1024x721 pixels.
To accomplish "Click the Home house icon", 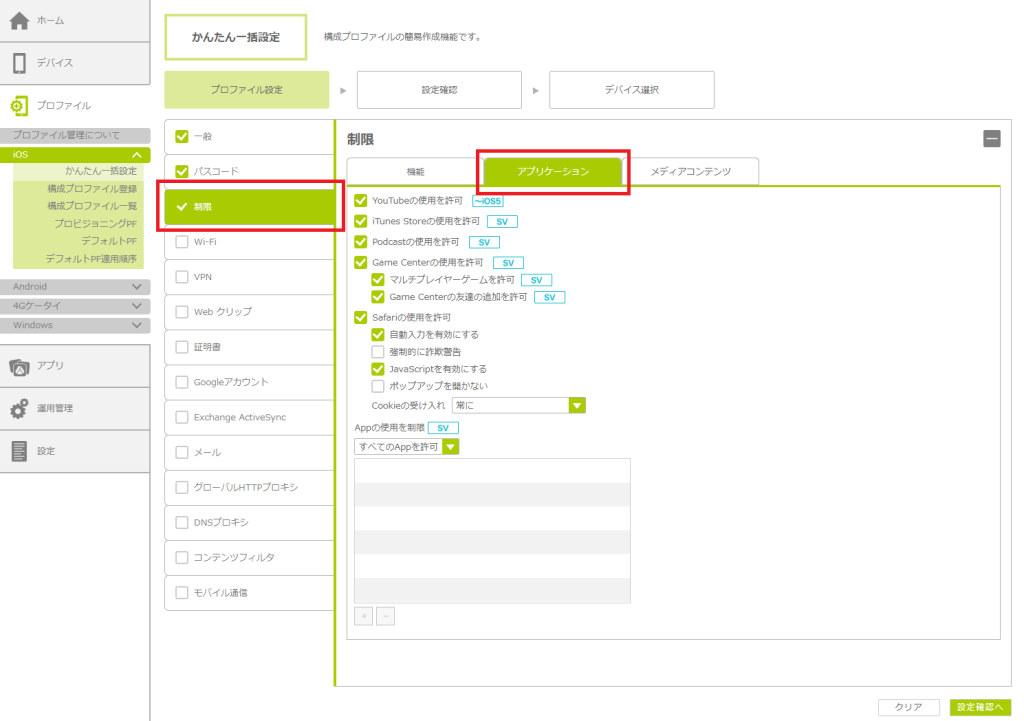I will coord(19,21).
